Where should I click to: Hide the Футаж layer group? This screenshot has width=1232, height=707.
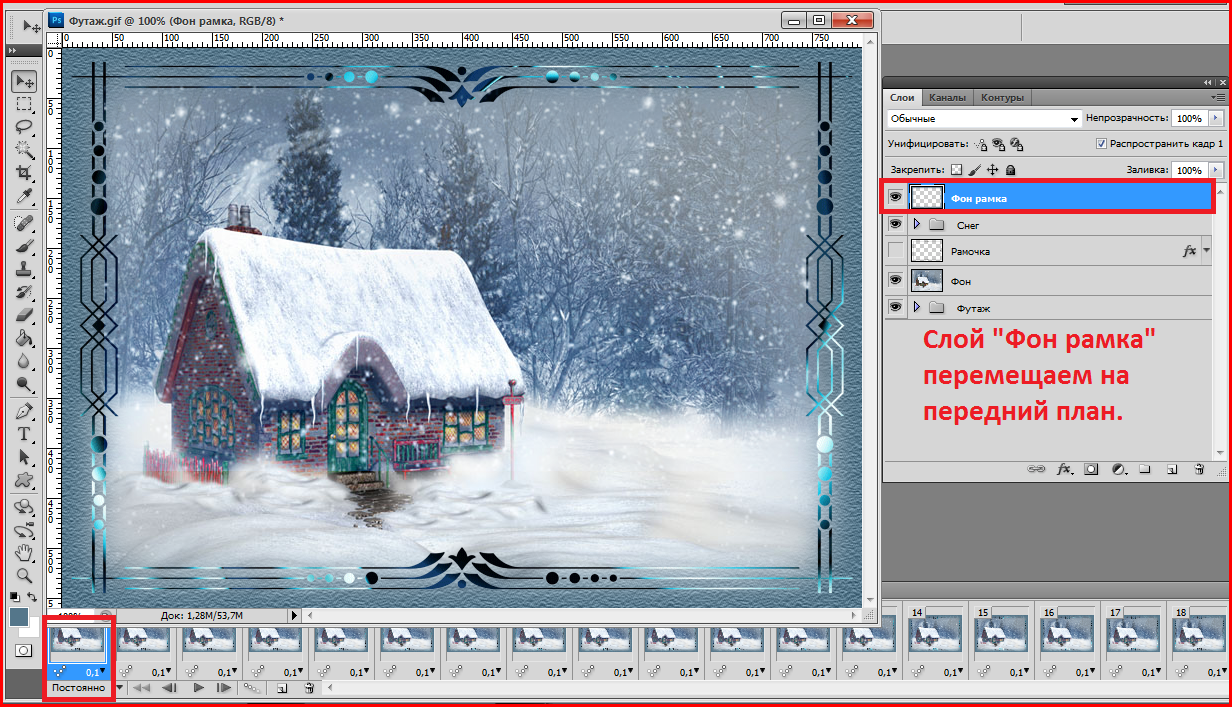point(896,307)
